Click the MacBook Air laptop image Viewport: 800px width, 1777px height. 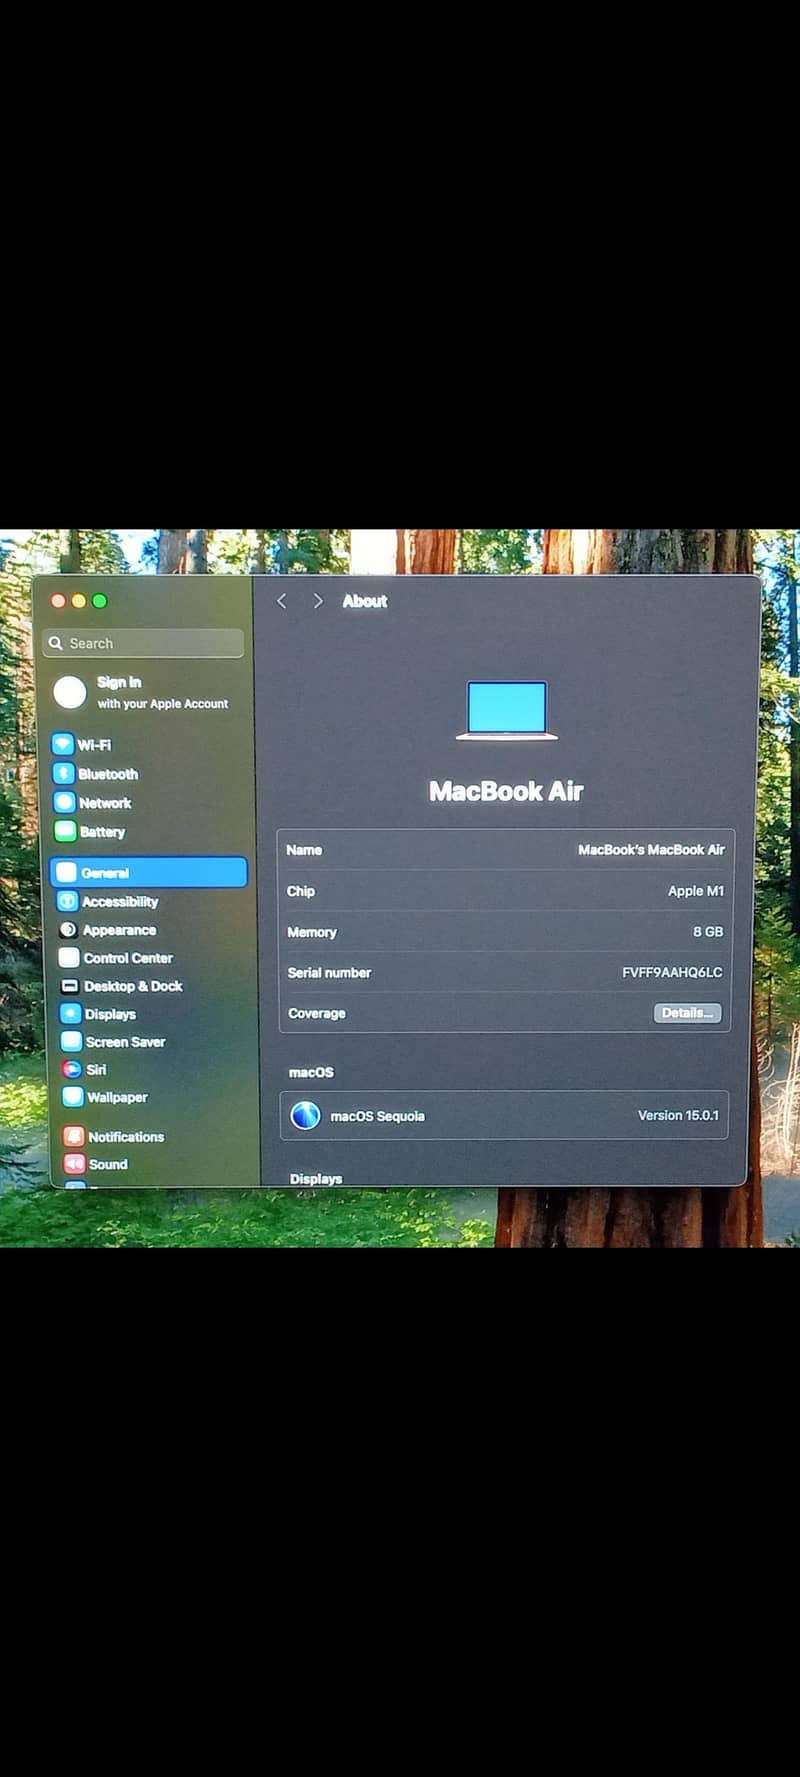[507, 710]
